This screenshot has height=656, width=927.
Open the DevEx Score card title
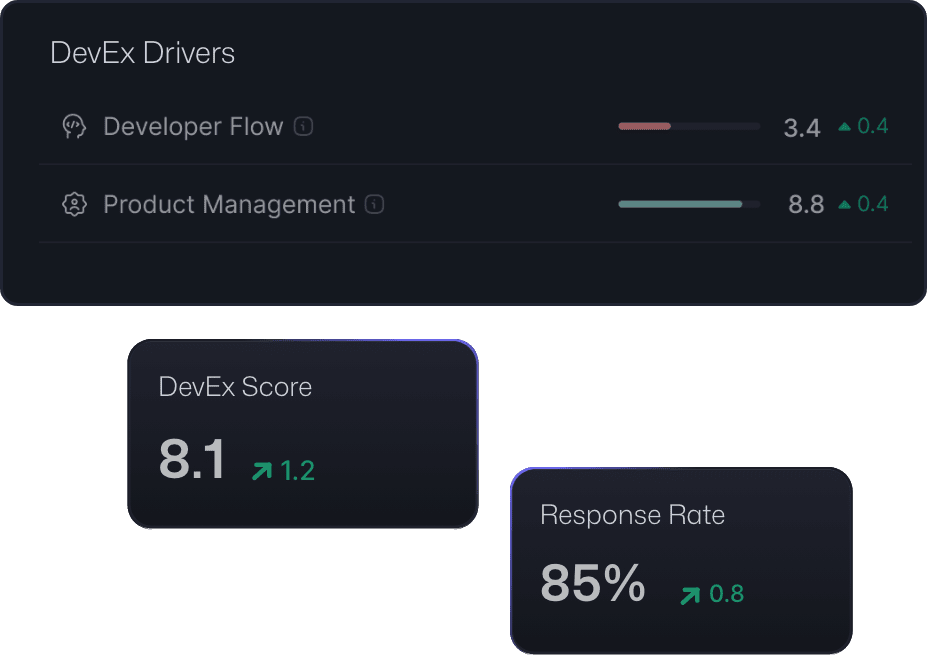[235, 387]
